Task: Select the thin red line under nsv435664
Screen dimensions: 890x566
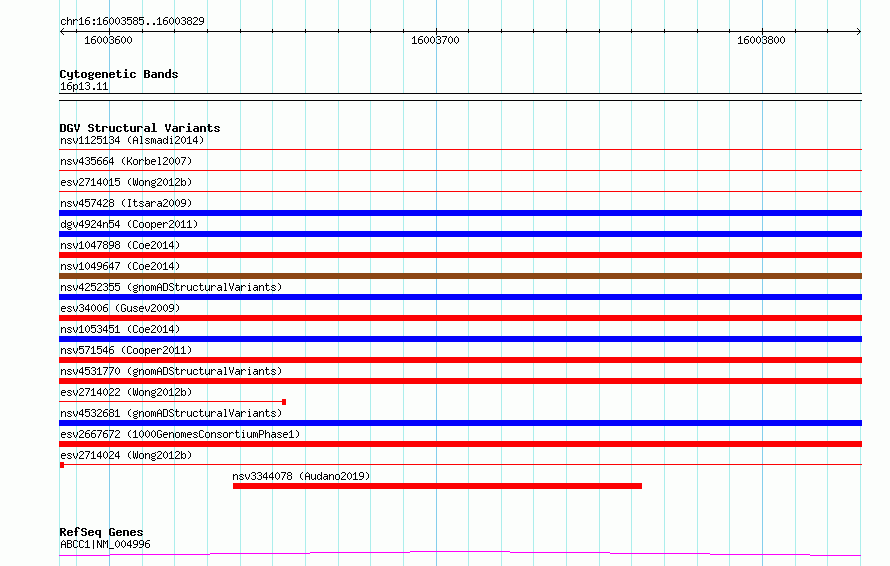Action: point(460,170)
